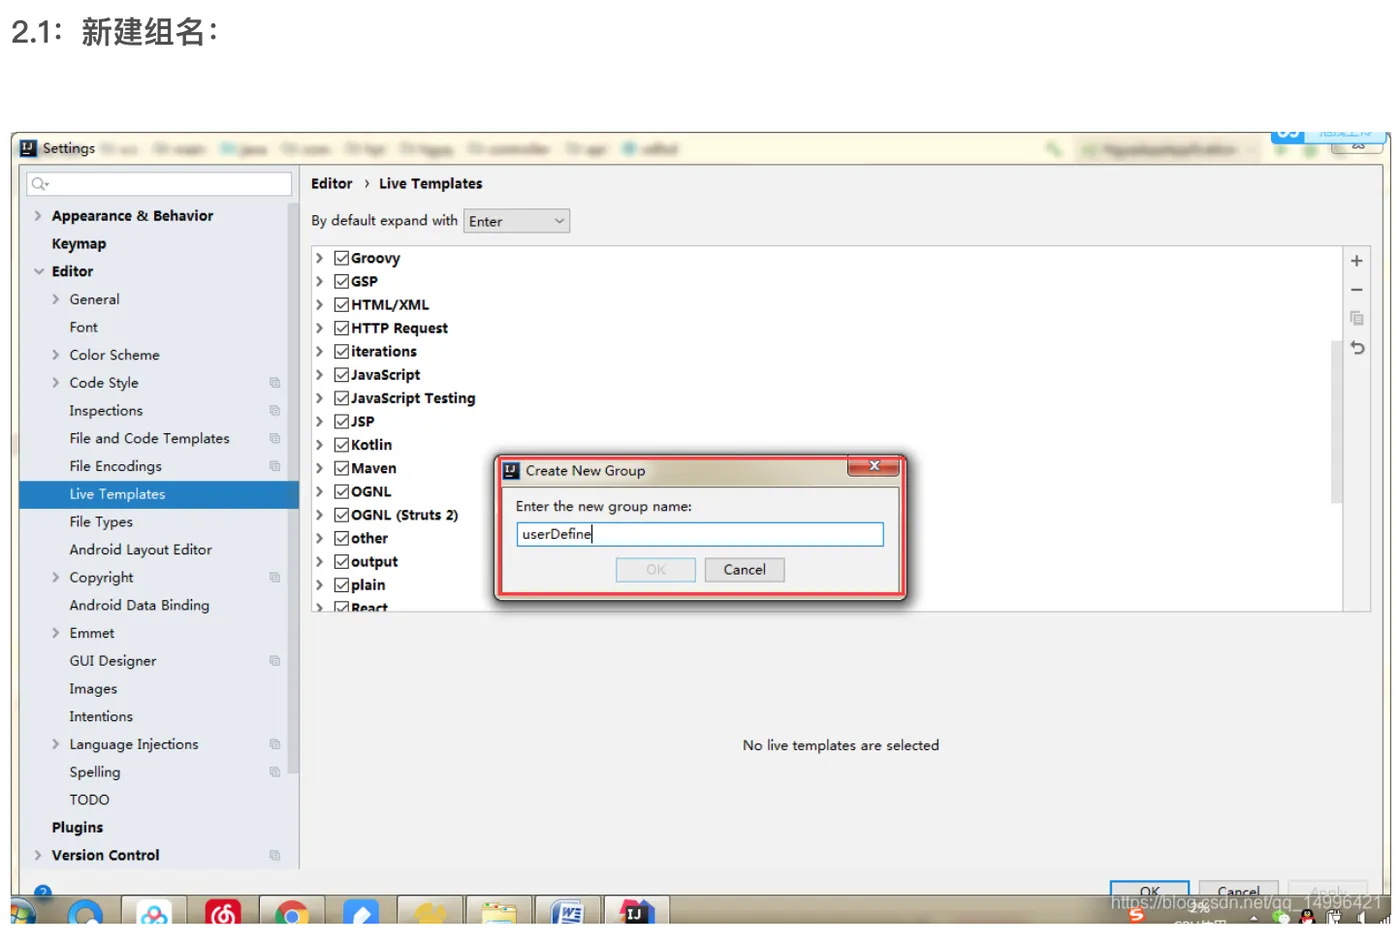The height and width of the screenshot is (944, 1400).
Task: Click the settings tree scrollbar
Action: (x=293, y=489)
